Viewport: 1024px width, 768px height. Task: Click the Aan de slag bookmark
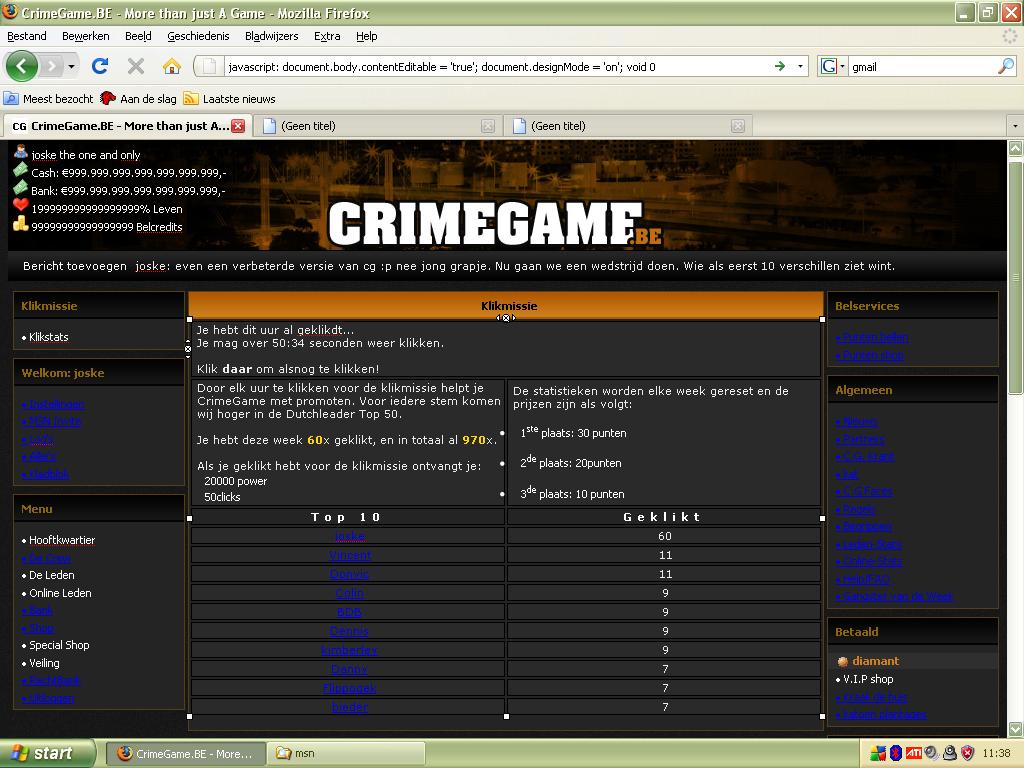click(x=138, y=99)
